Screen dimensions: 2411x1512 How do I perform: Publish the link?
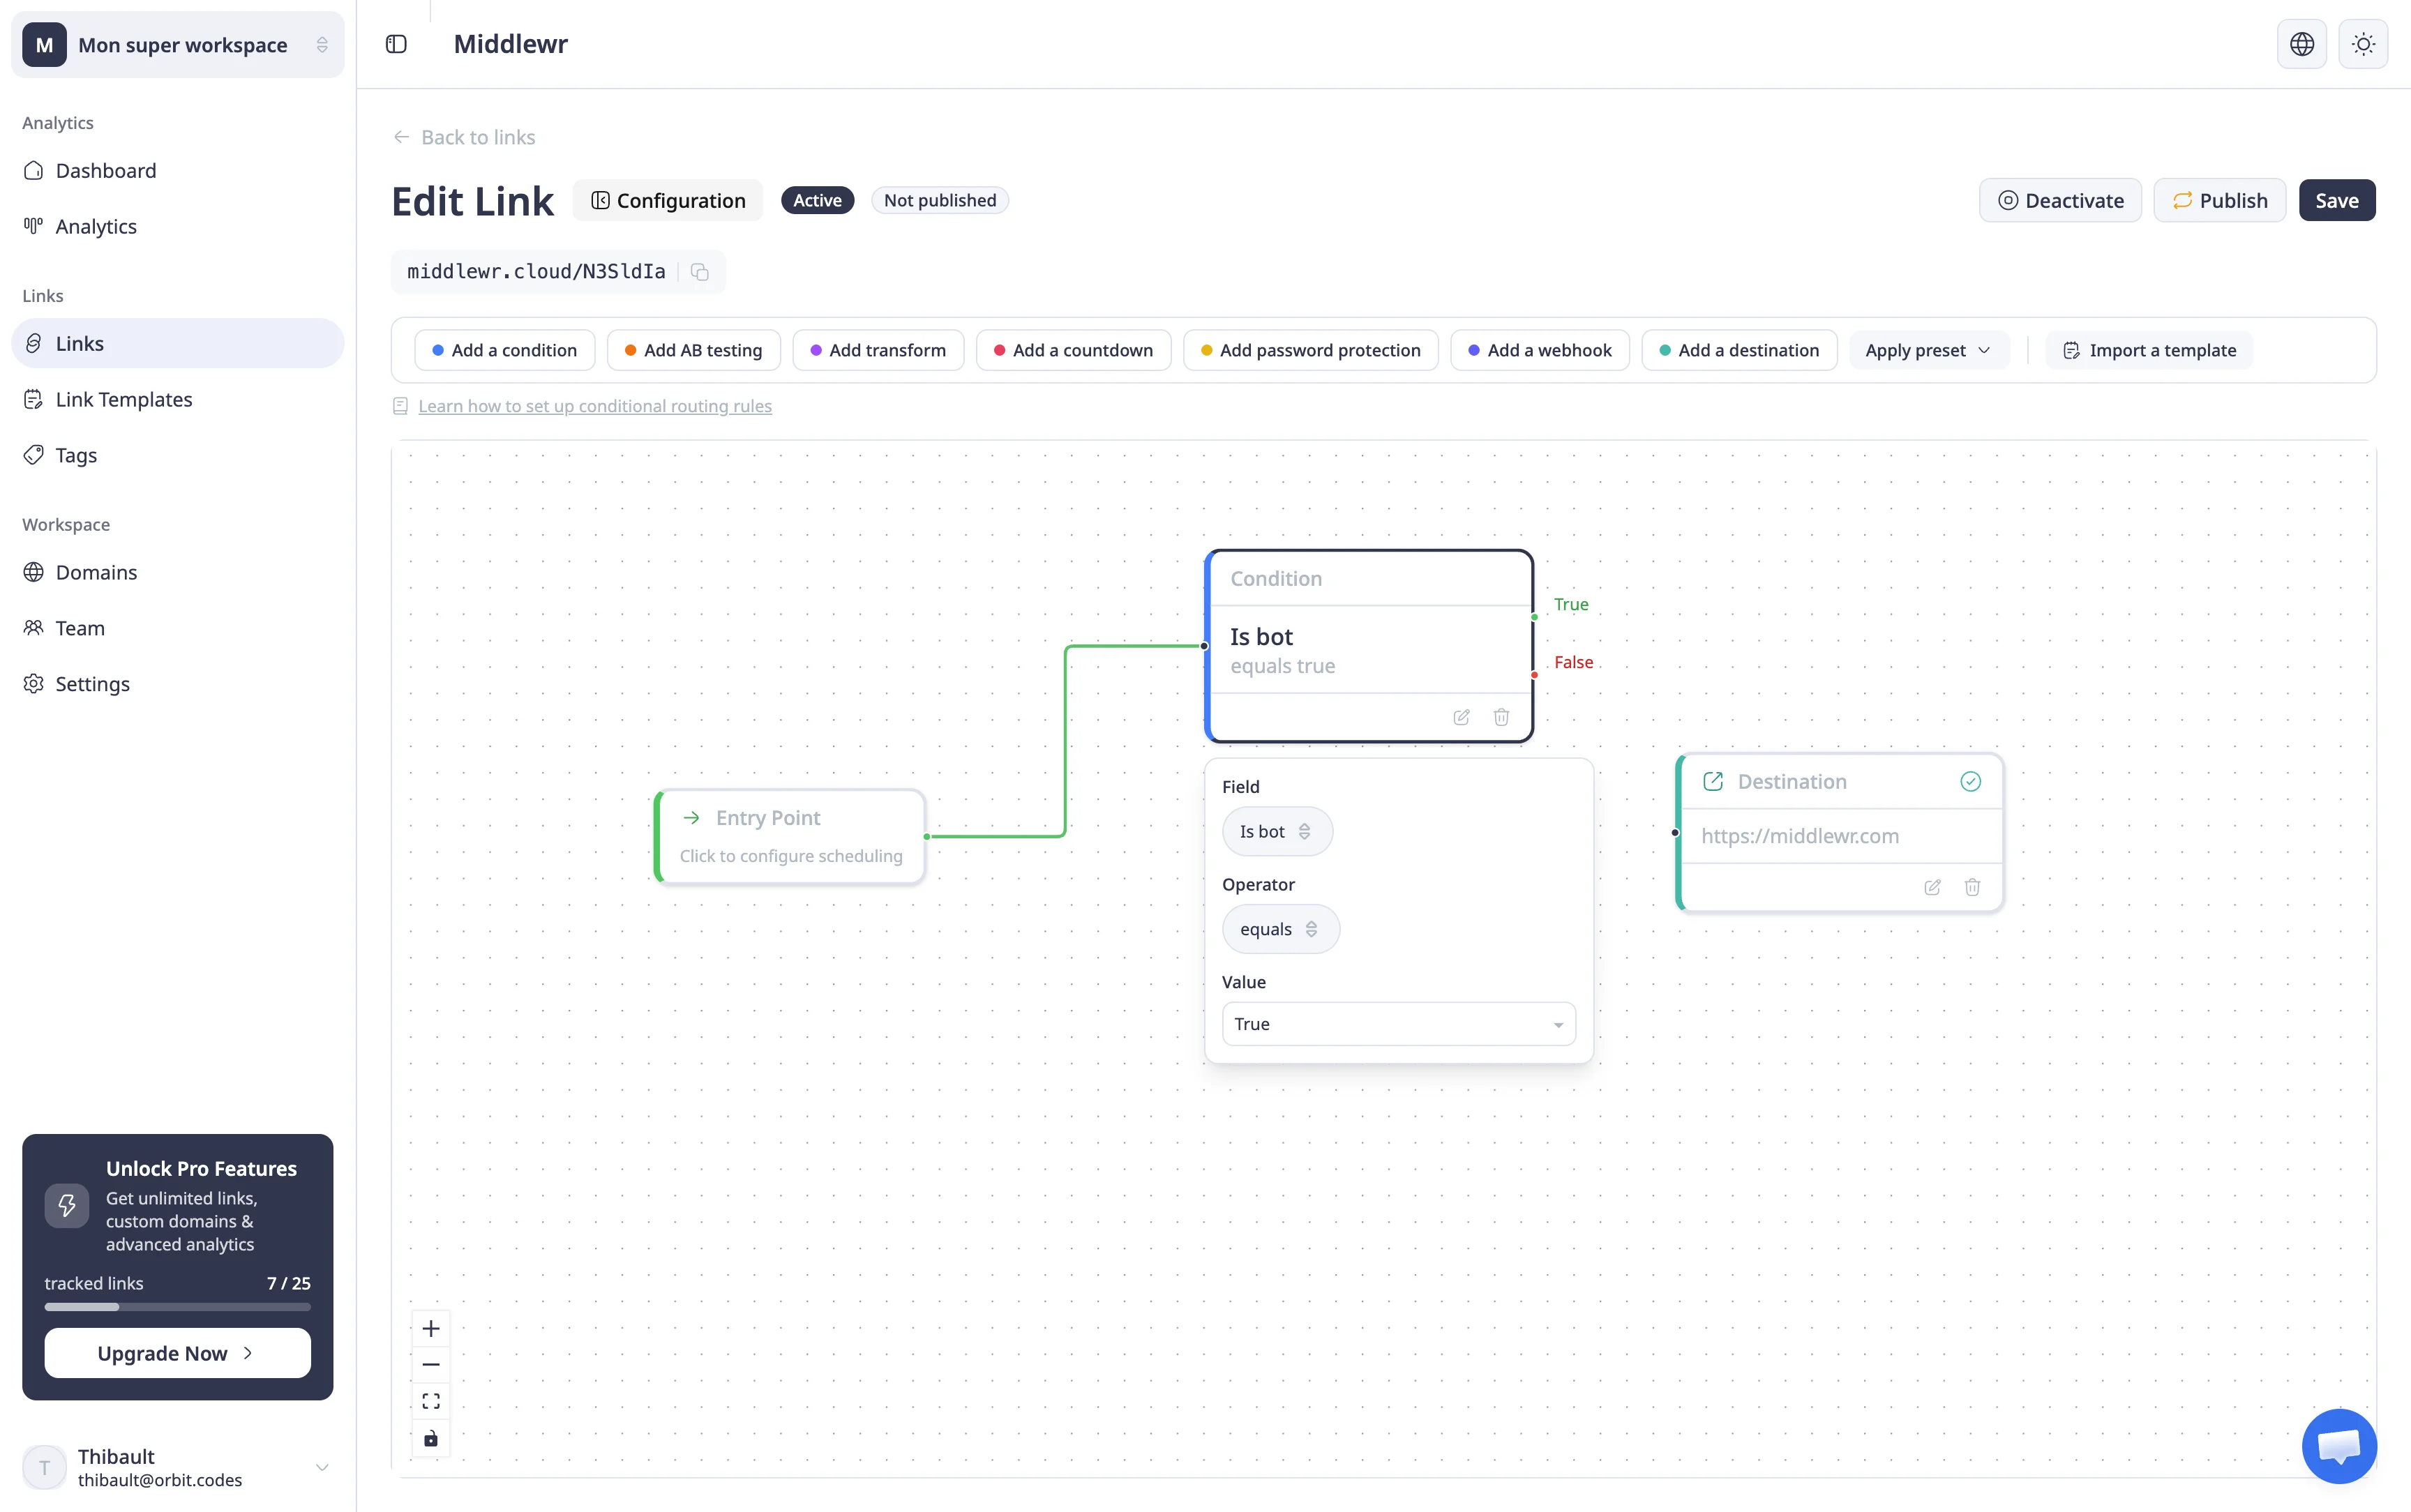[2219, 200]
